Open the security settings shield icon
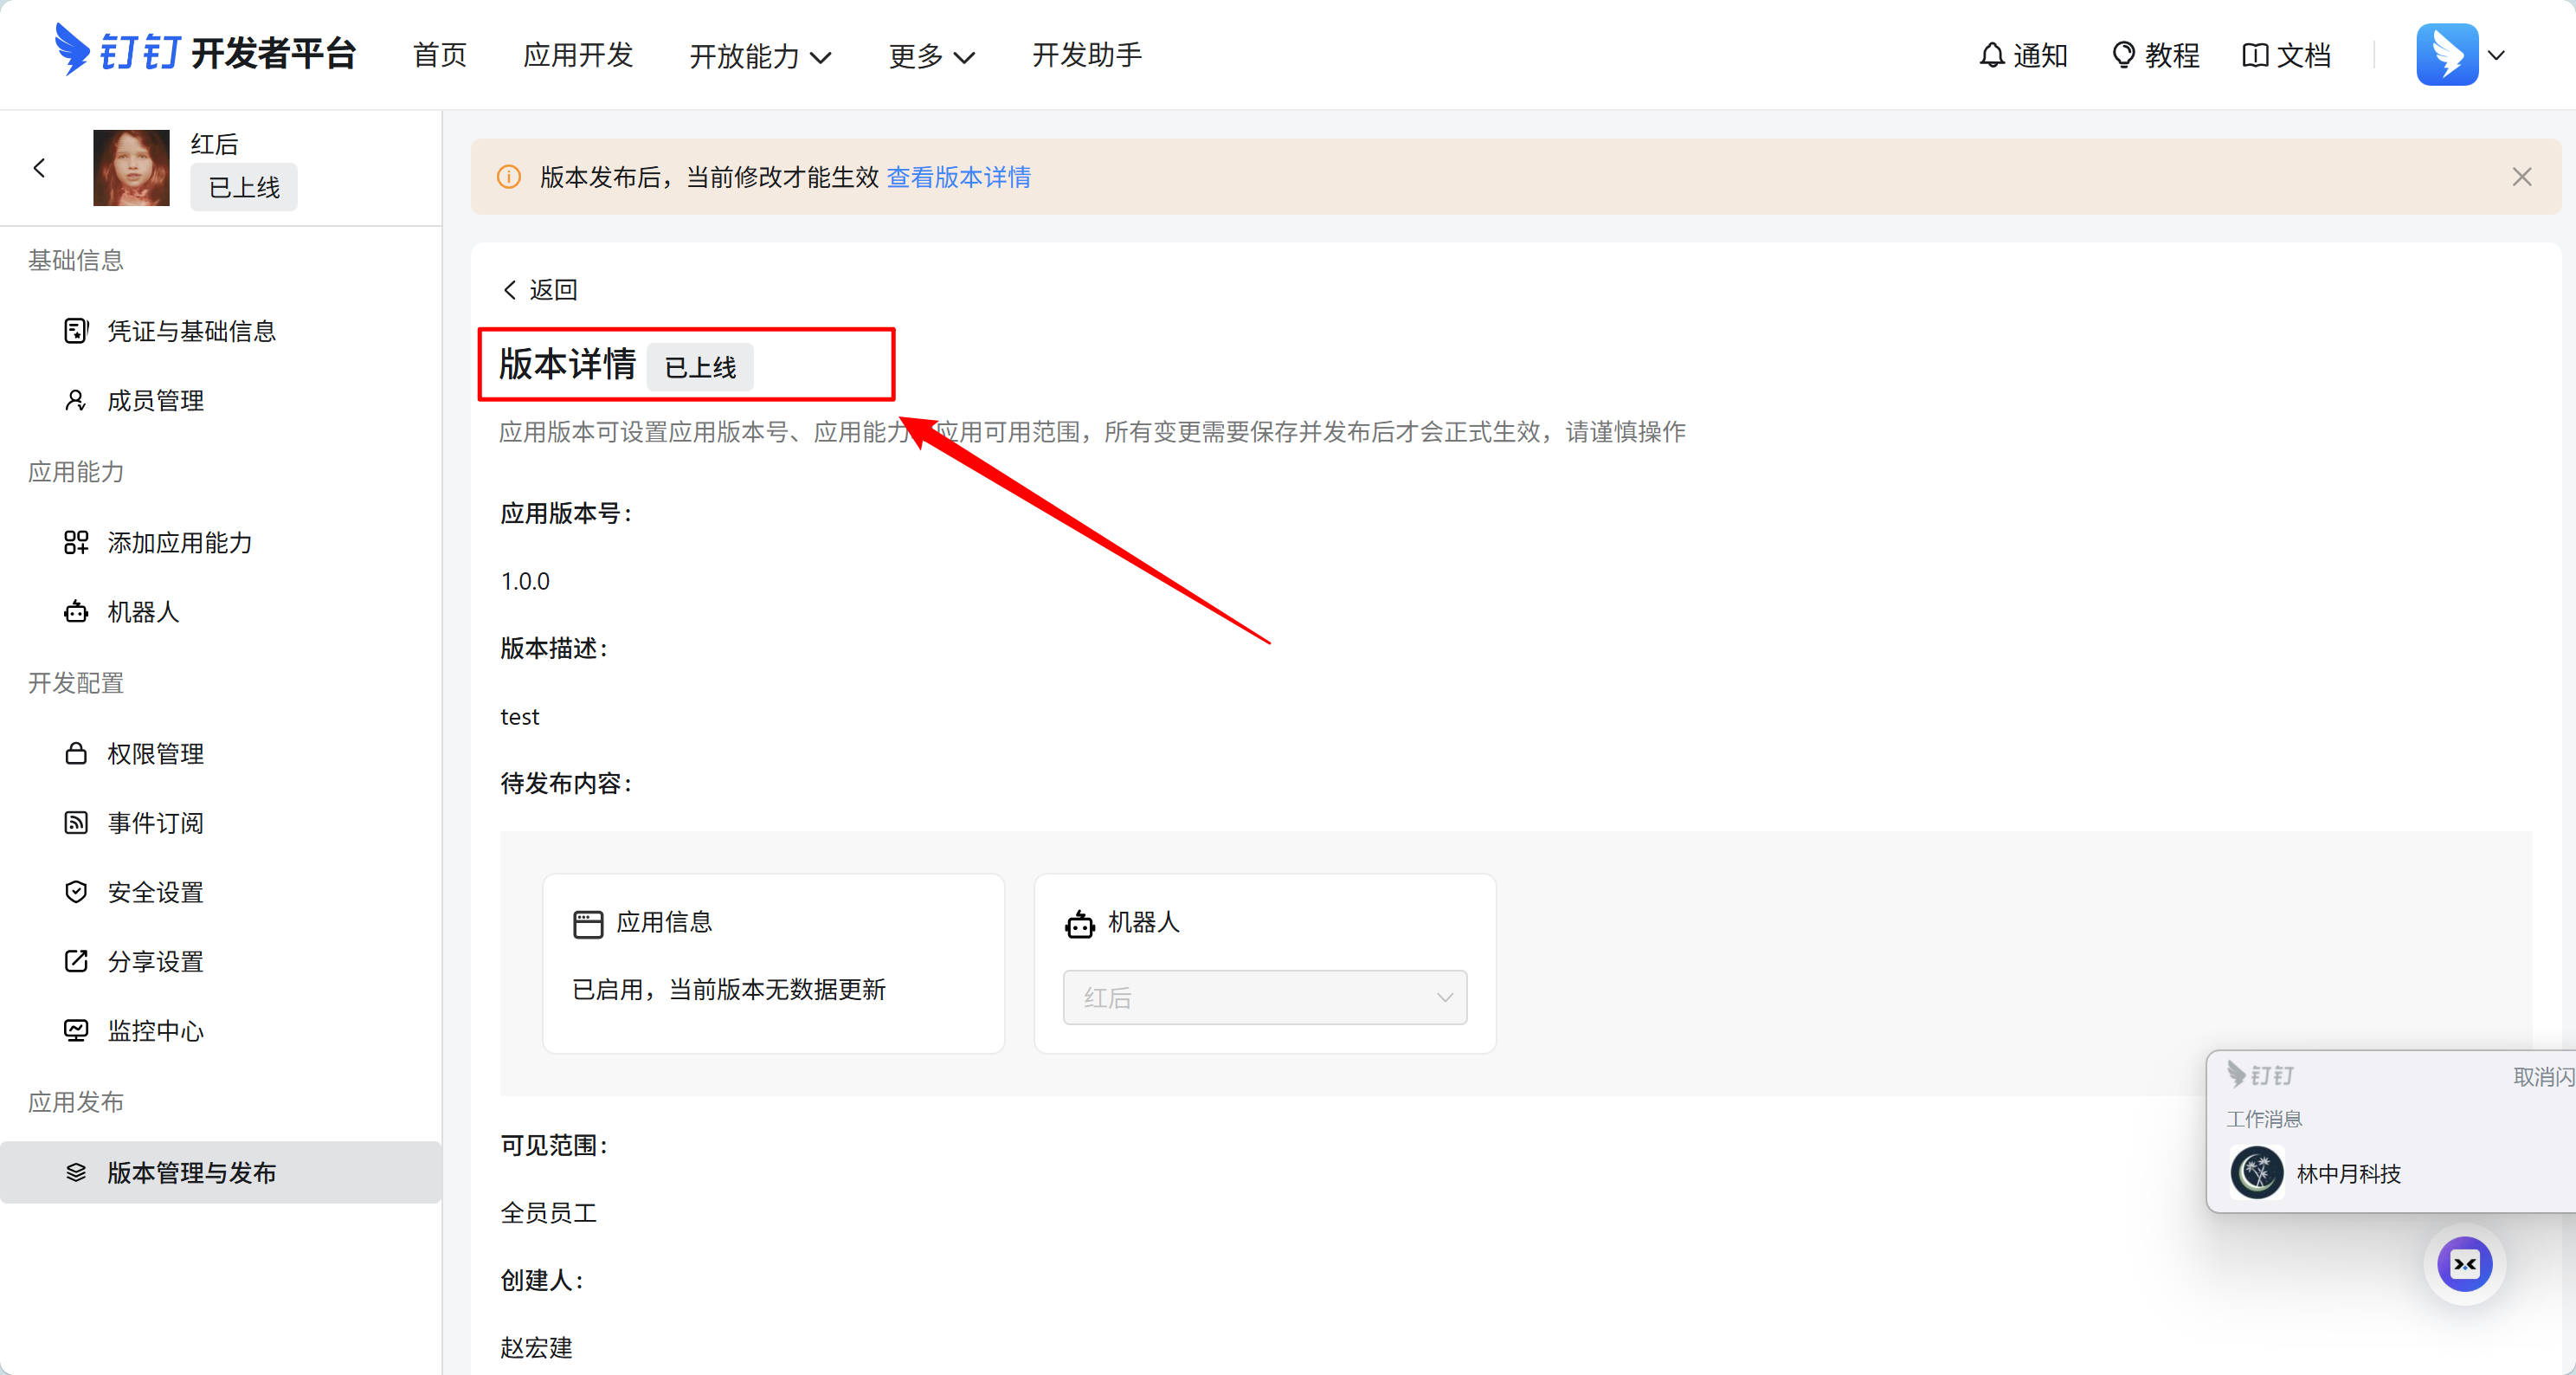 [76, 891]
